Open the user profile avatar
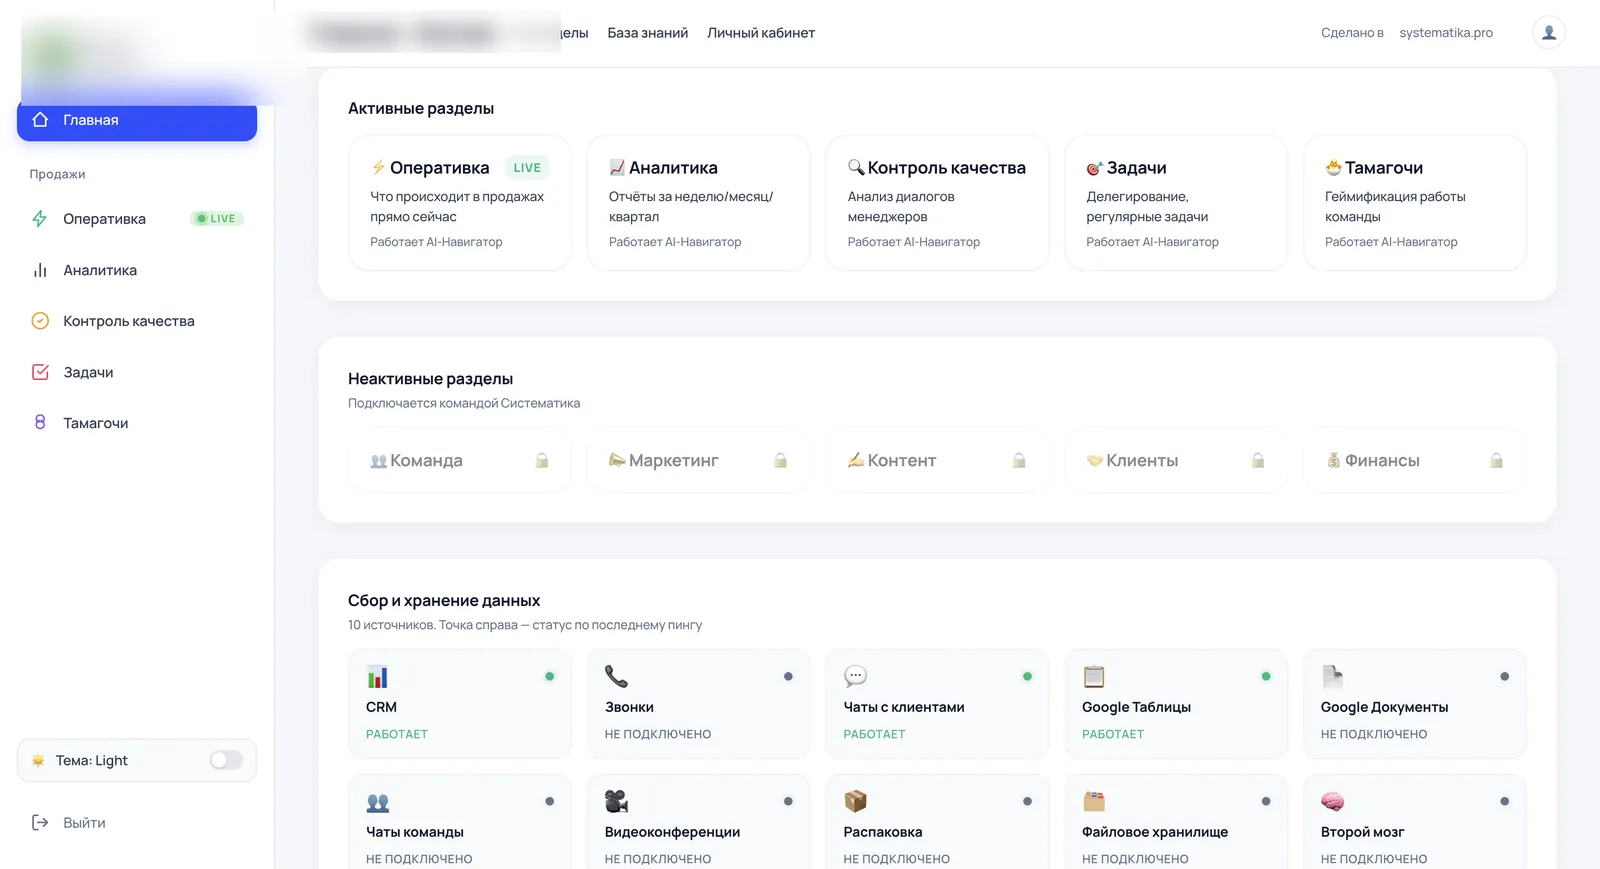 pos(1549,33)
